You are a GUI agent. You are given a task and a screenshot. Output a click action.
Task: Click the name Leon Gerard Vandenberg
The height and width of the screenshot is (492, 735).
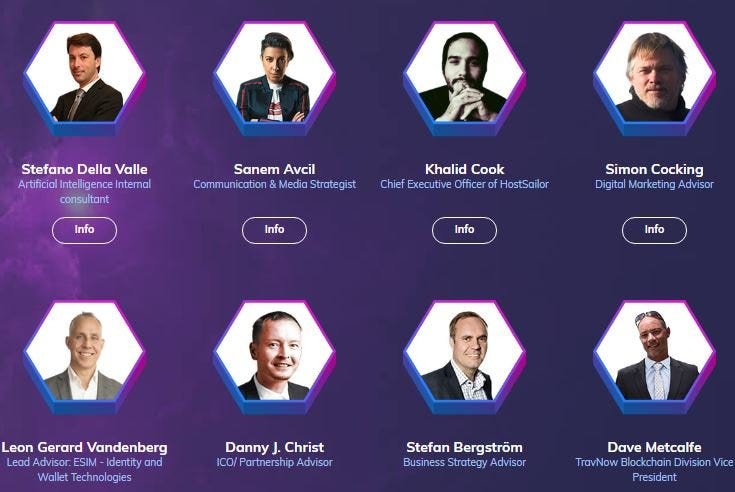click(x=84, y=447)
